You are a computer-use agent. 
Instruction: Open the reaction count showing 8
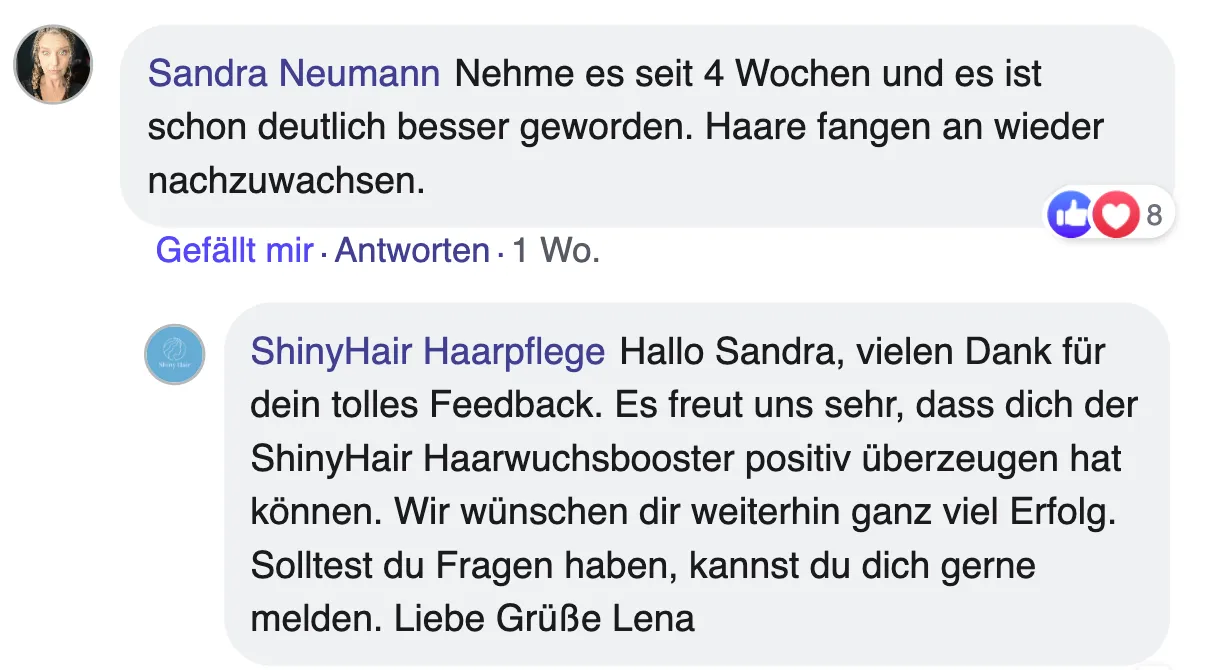pyautogui.click(x=1154, y=215)
